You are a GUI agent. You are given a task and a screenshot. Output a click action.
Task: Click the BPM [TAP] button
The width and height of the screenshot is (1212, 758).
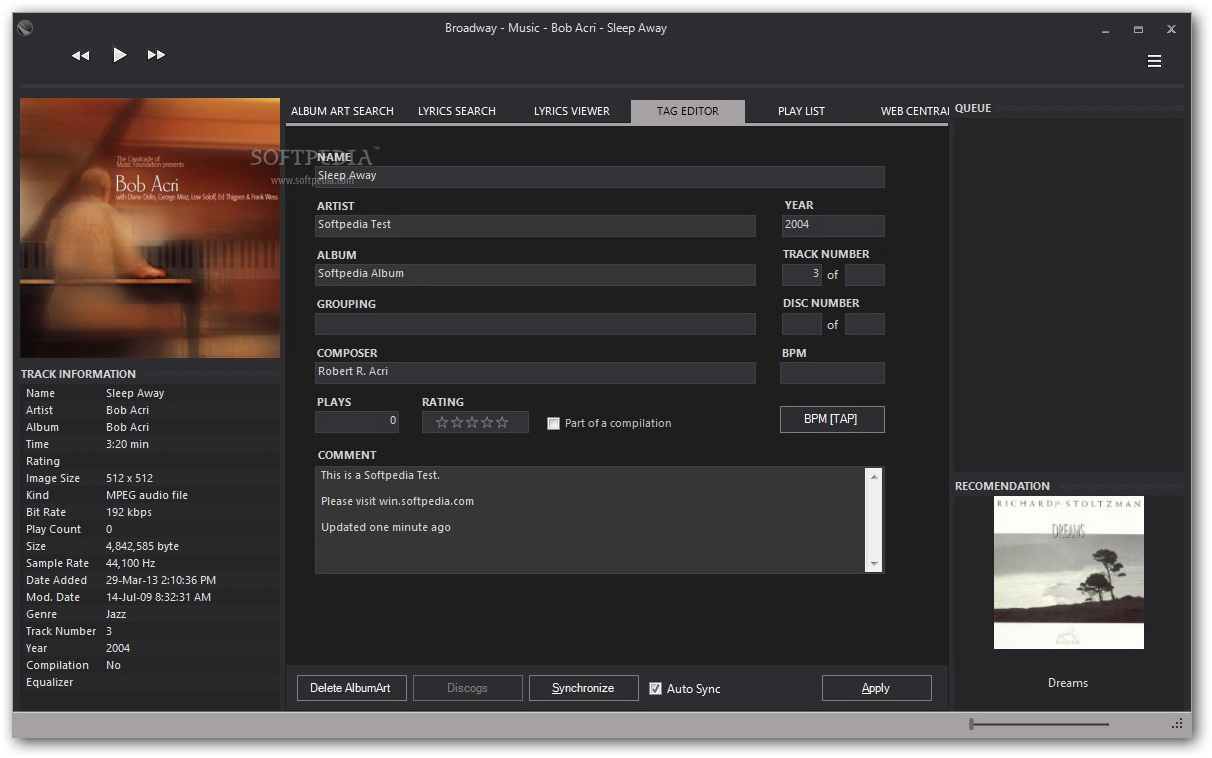831,419
